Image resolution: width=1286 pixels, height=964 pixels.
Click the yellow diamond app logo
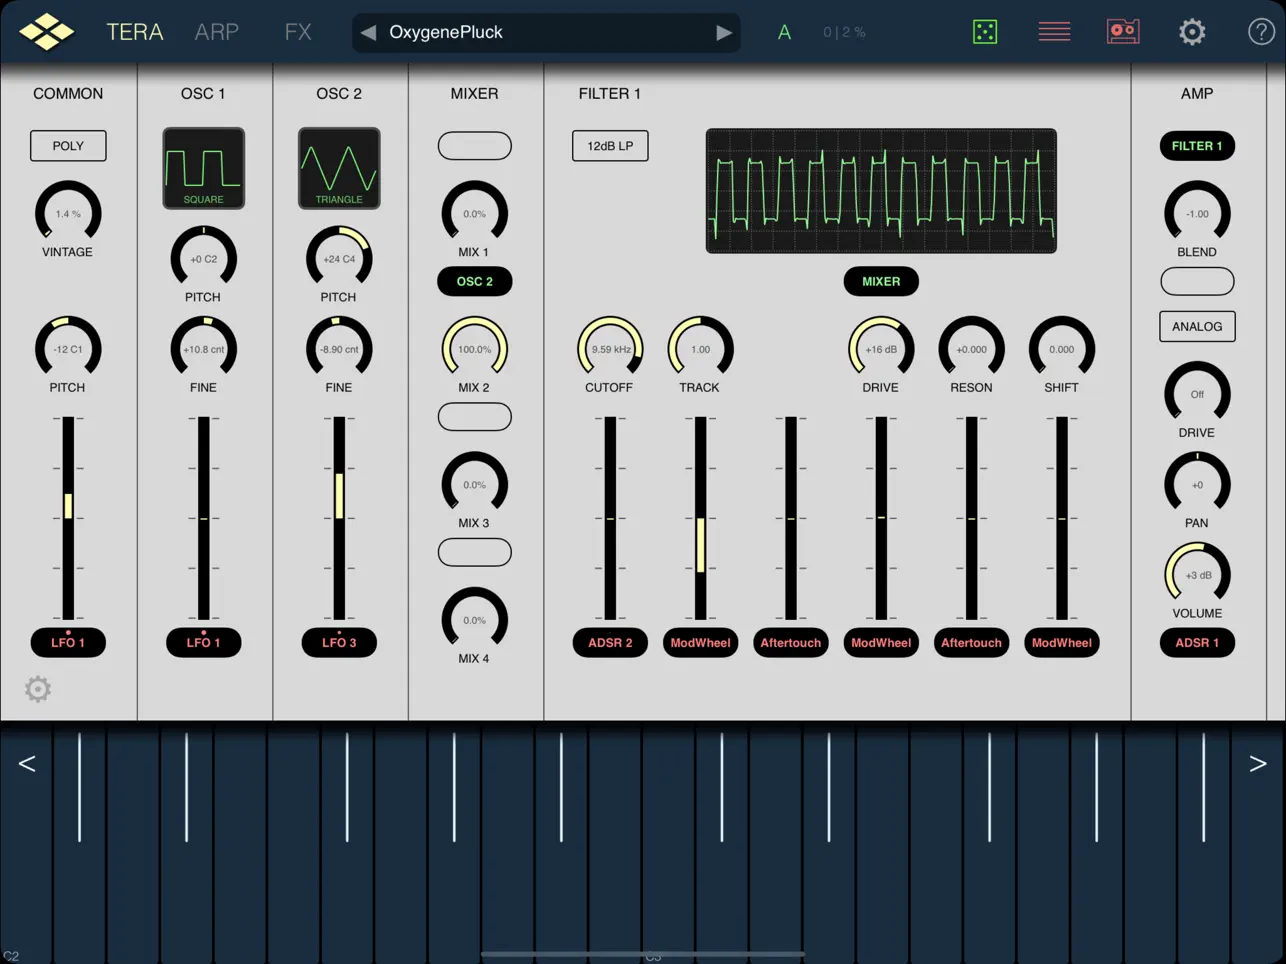click(x=46, y=32)
